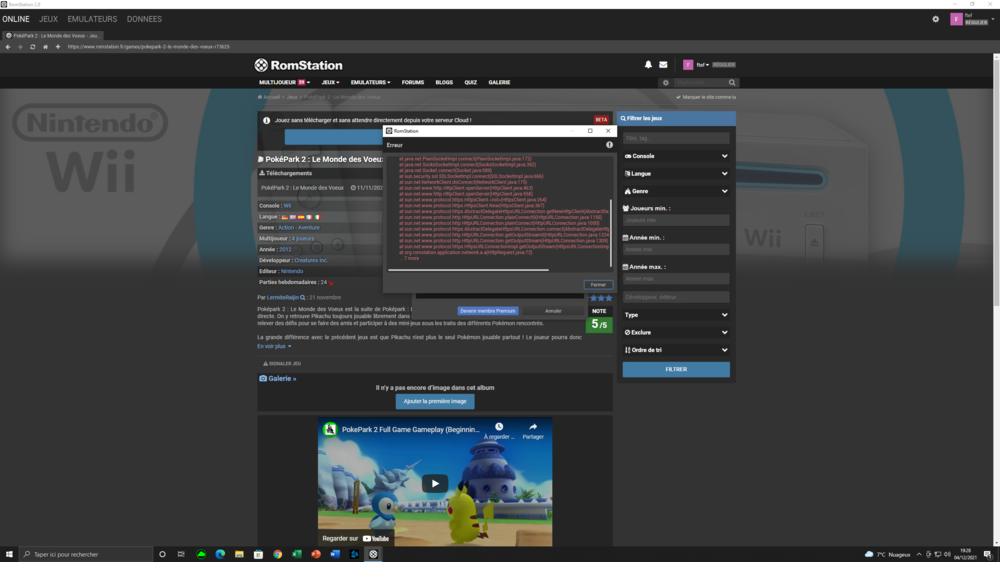Select the PokéPark 2 browser tab
Screen dimensions: 1000x562
pyautogui.click(x=52, y=36)
